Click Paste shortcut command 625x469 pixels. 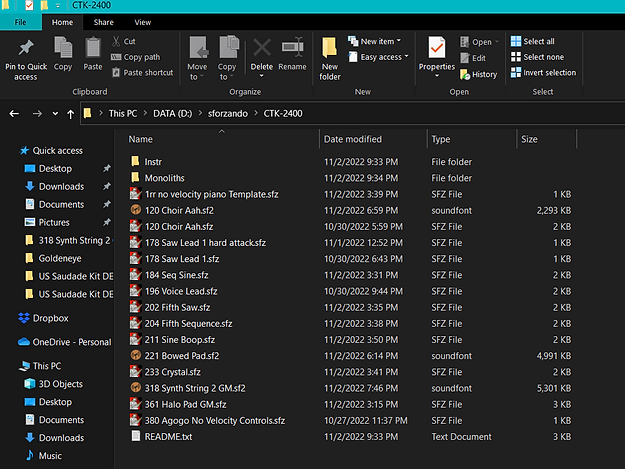tap(143, 73)
